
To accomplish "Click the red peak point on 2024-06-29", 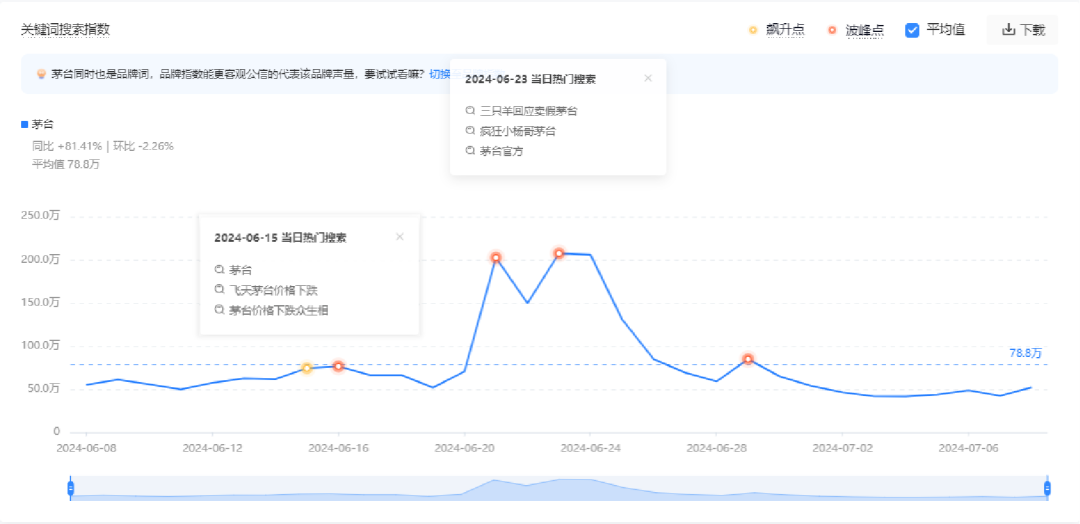I will click(x=748, y=359).
